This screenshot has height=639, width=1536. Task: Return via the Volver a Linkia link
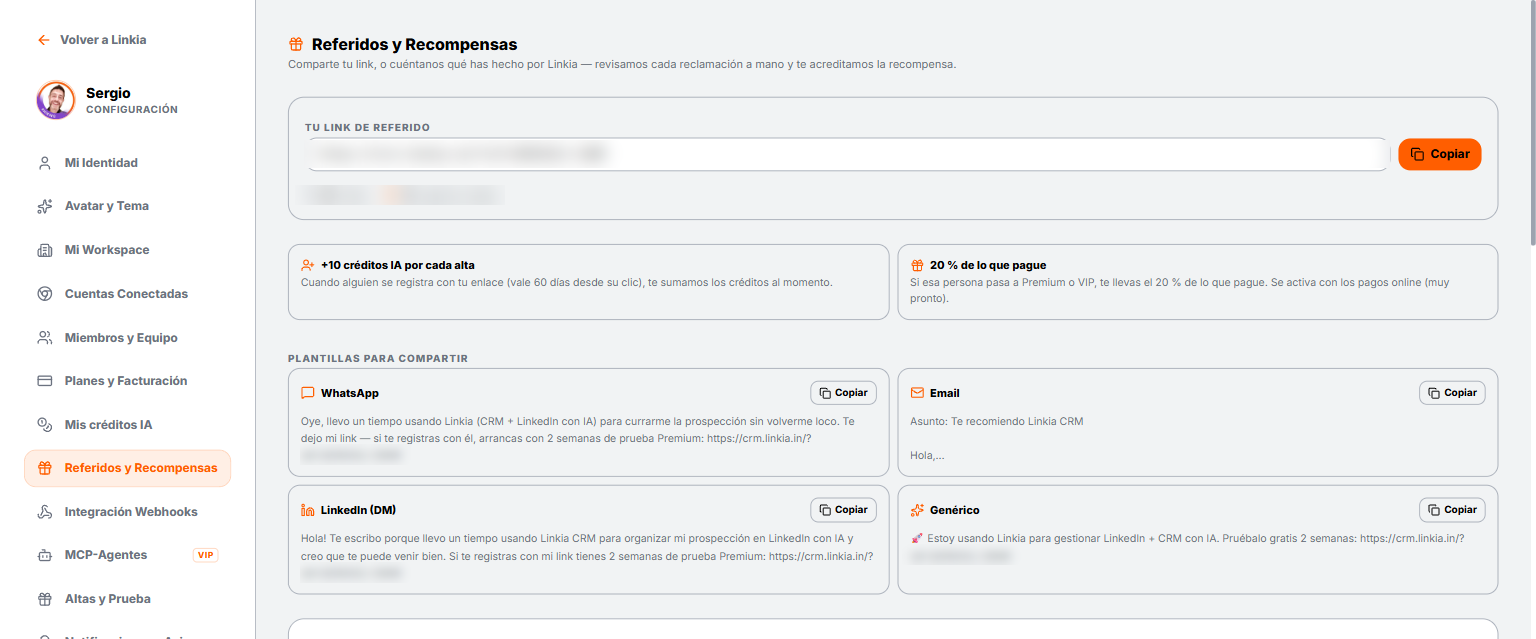pyautogui.click(x=92, y=40)
